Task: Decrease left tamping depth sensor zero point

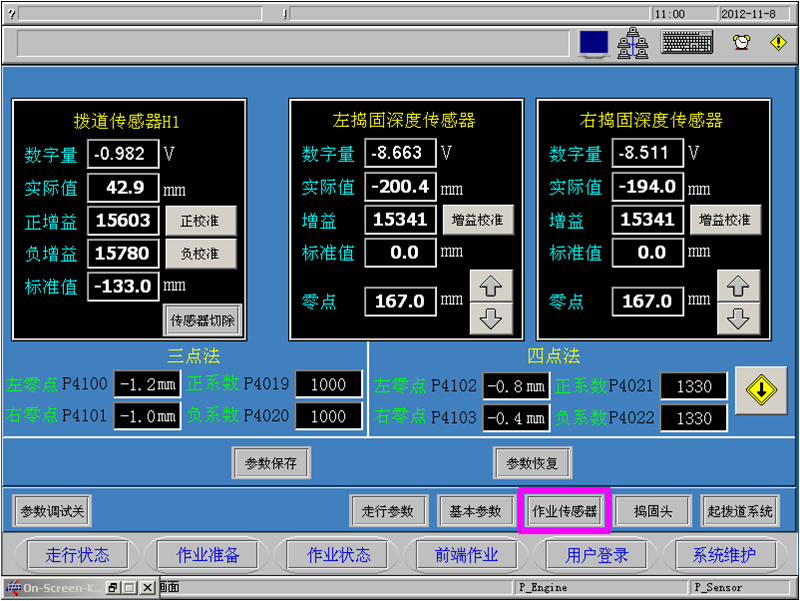Action: pyautogui.click(x=490, y=318)
